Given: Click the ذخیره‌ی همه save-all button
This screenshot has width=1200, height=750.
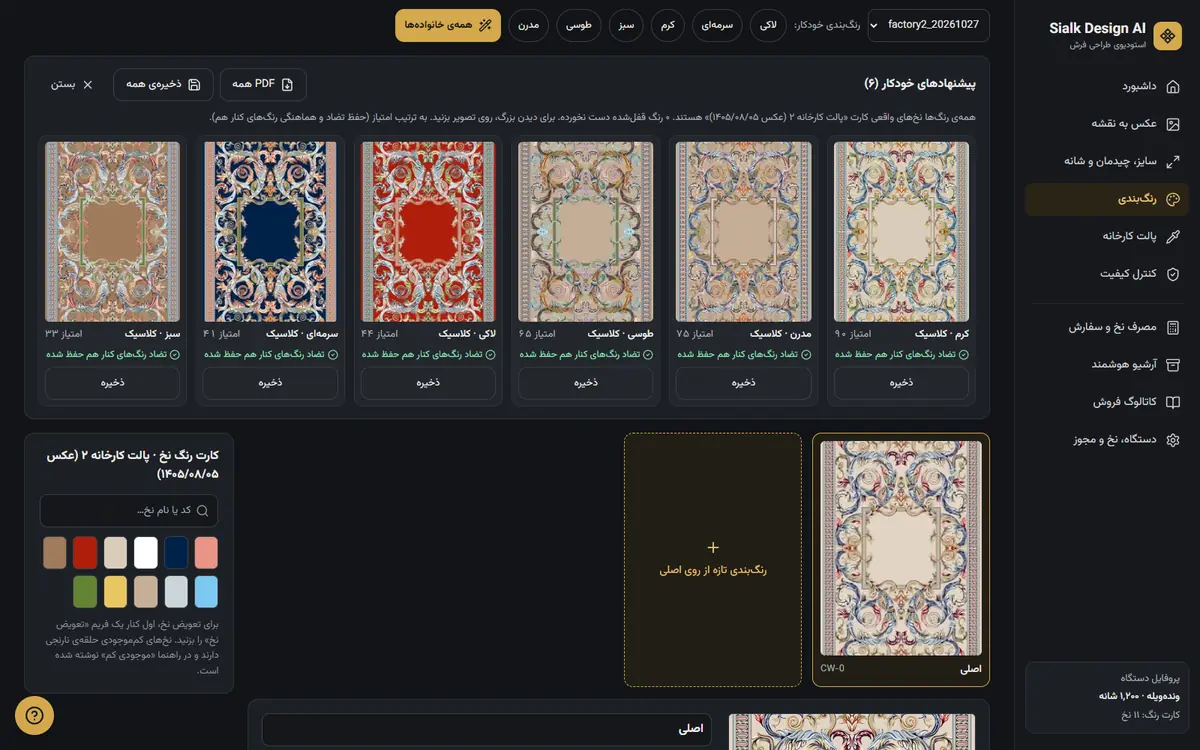Looking at the screenshot, I should [163, 84].
